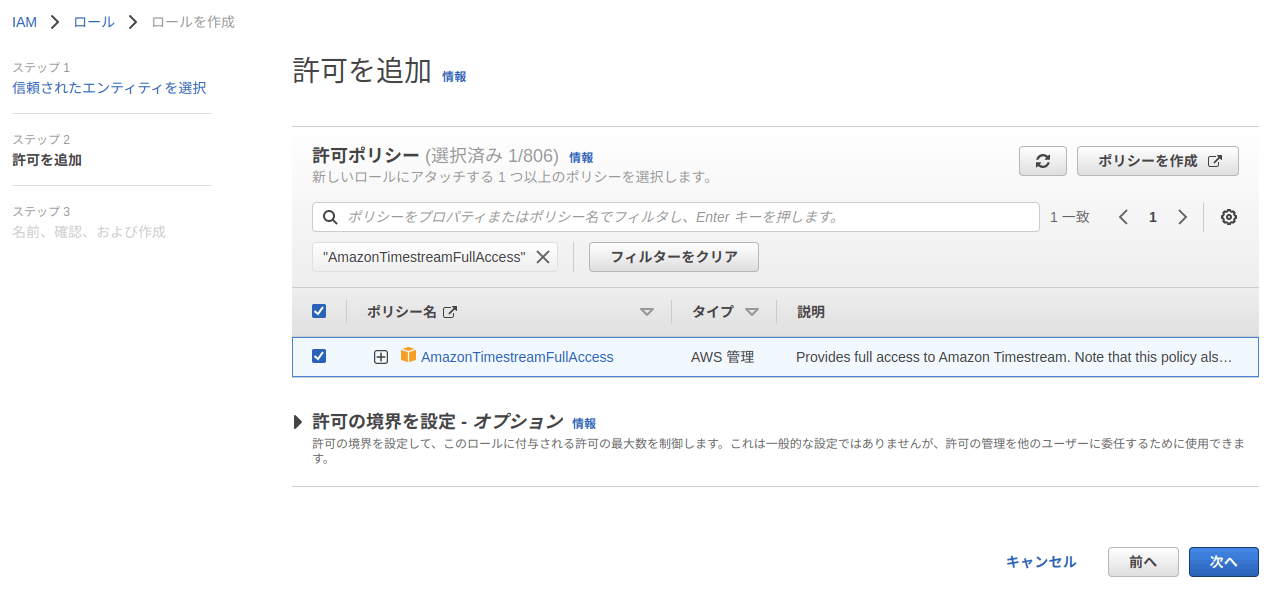The width and height of the screenshot is (1280, 609).
Task: Click 情報 link beside 許可の境界を設定
Action: pos(584,424)
